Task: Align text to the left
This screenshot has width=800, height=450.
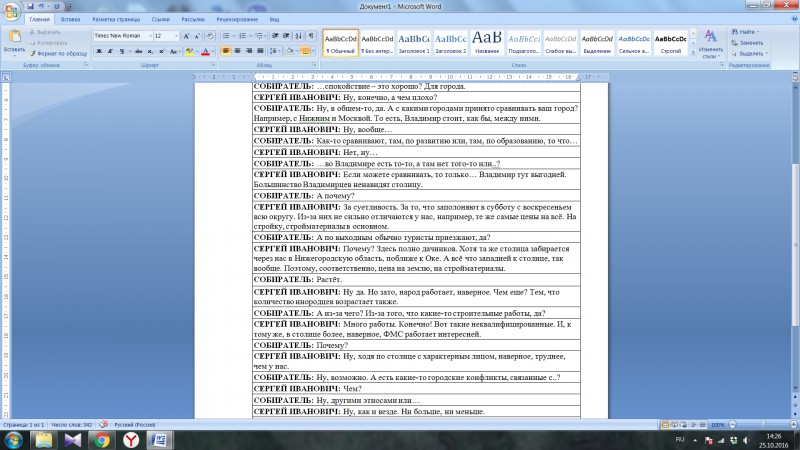Action: (226, 51)
